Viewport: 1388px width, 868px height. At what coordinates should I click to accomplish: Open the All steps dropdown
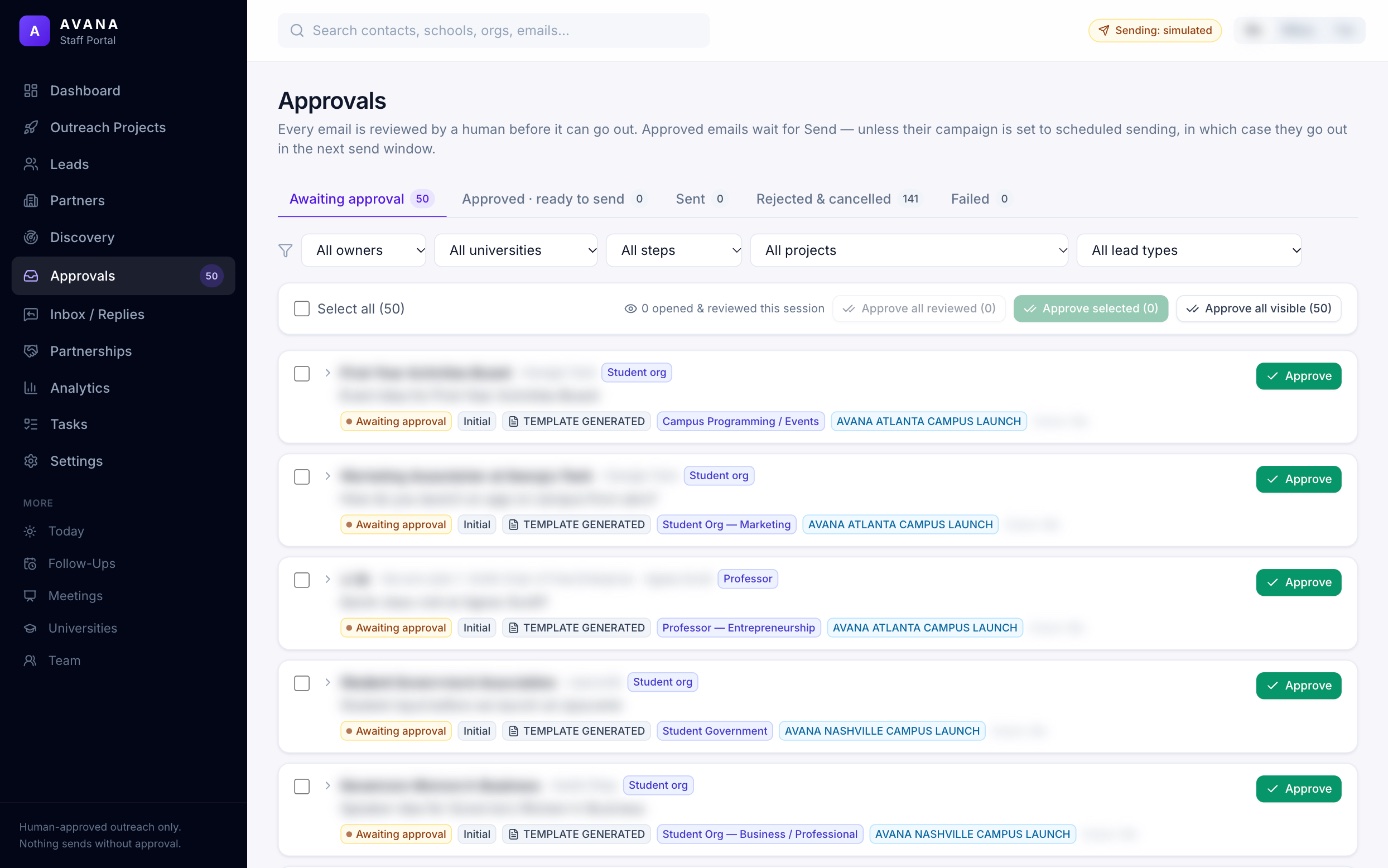(674, 251)
